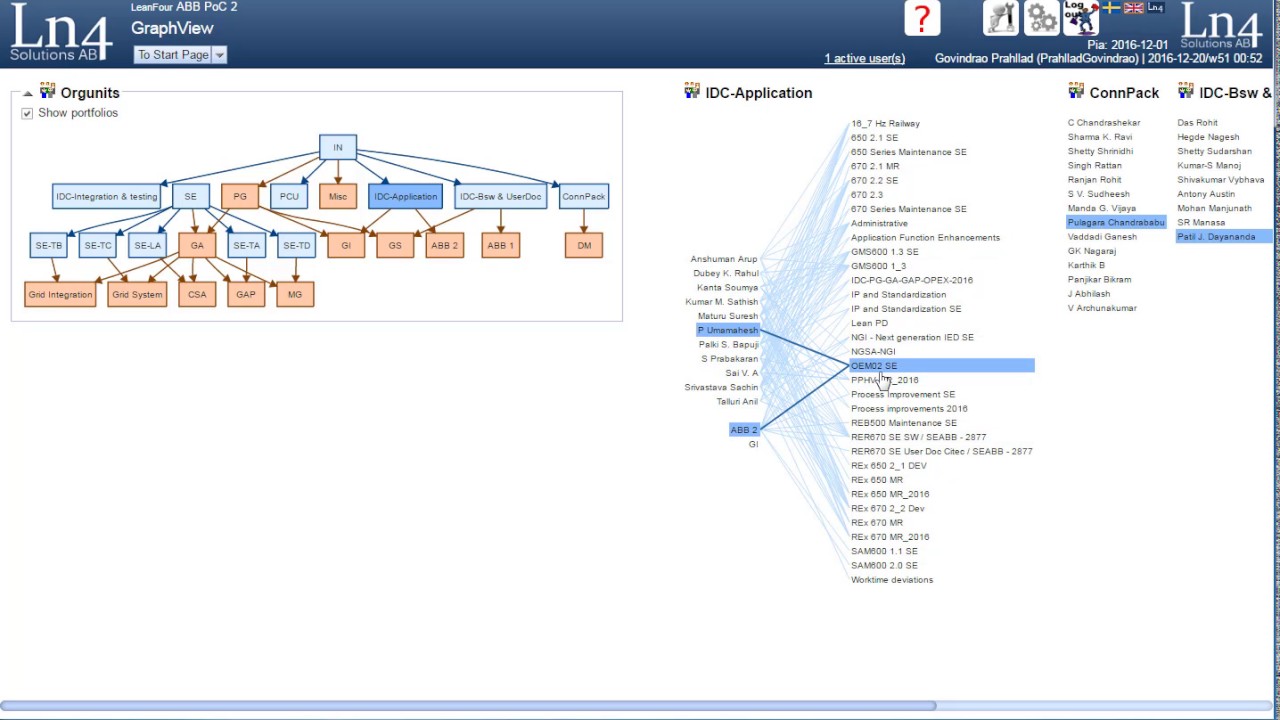Click the ConnPack panel icon
This screenshot has width=1280, height=720.
pos(1076,92)
